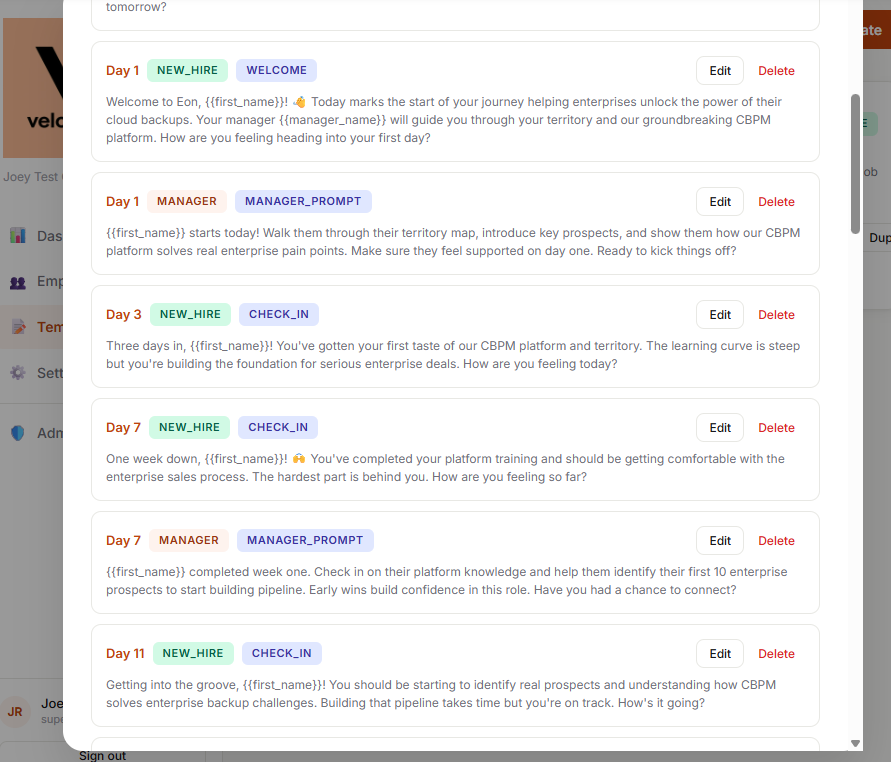
Task: Select Templates in the sidebar navigation
Action: (40, 327)
